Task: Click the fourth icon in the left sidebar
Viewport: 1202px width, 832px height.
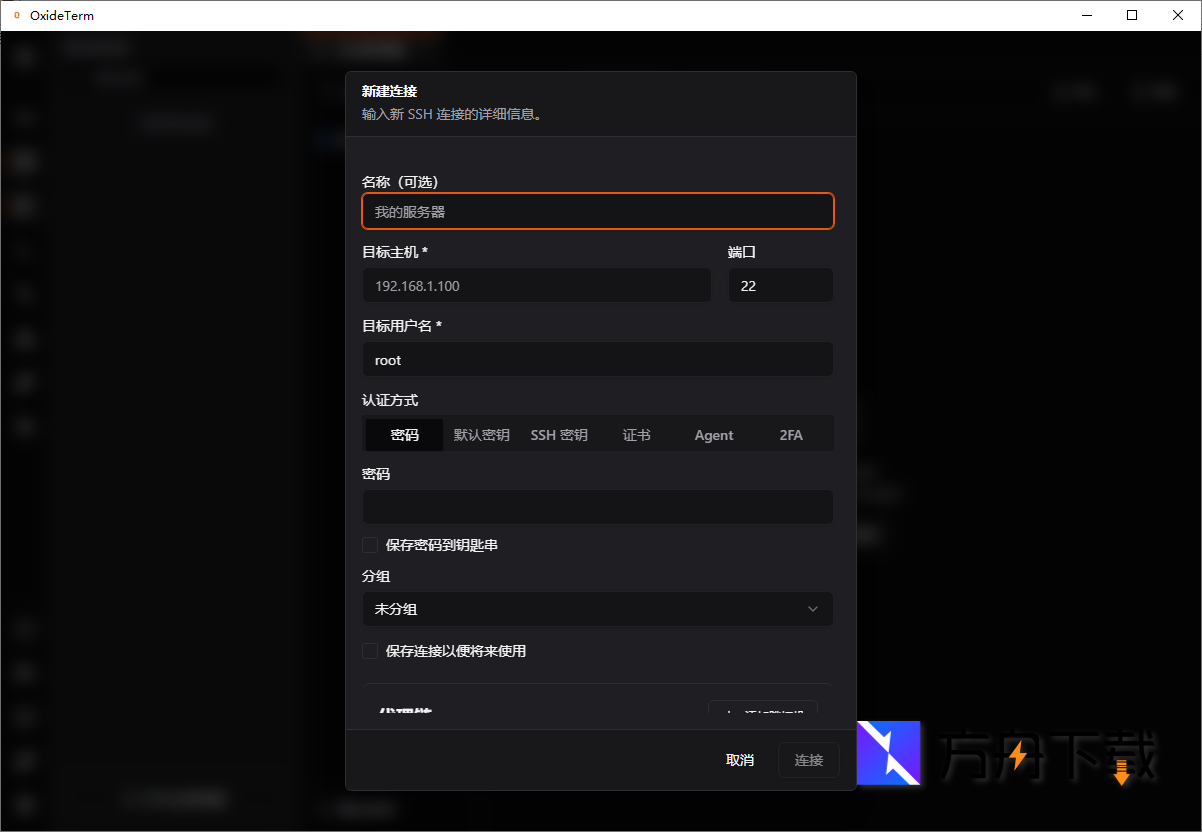Action: click(24, 206)
